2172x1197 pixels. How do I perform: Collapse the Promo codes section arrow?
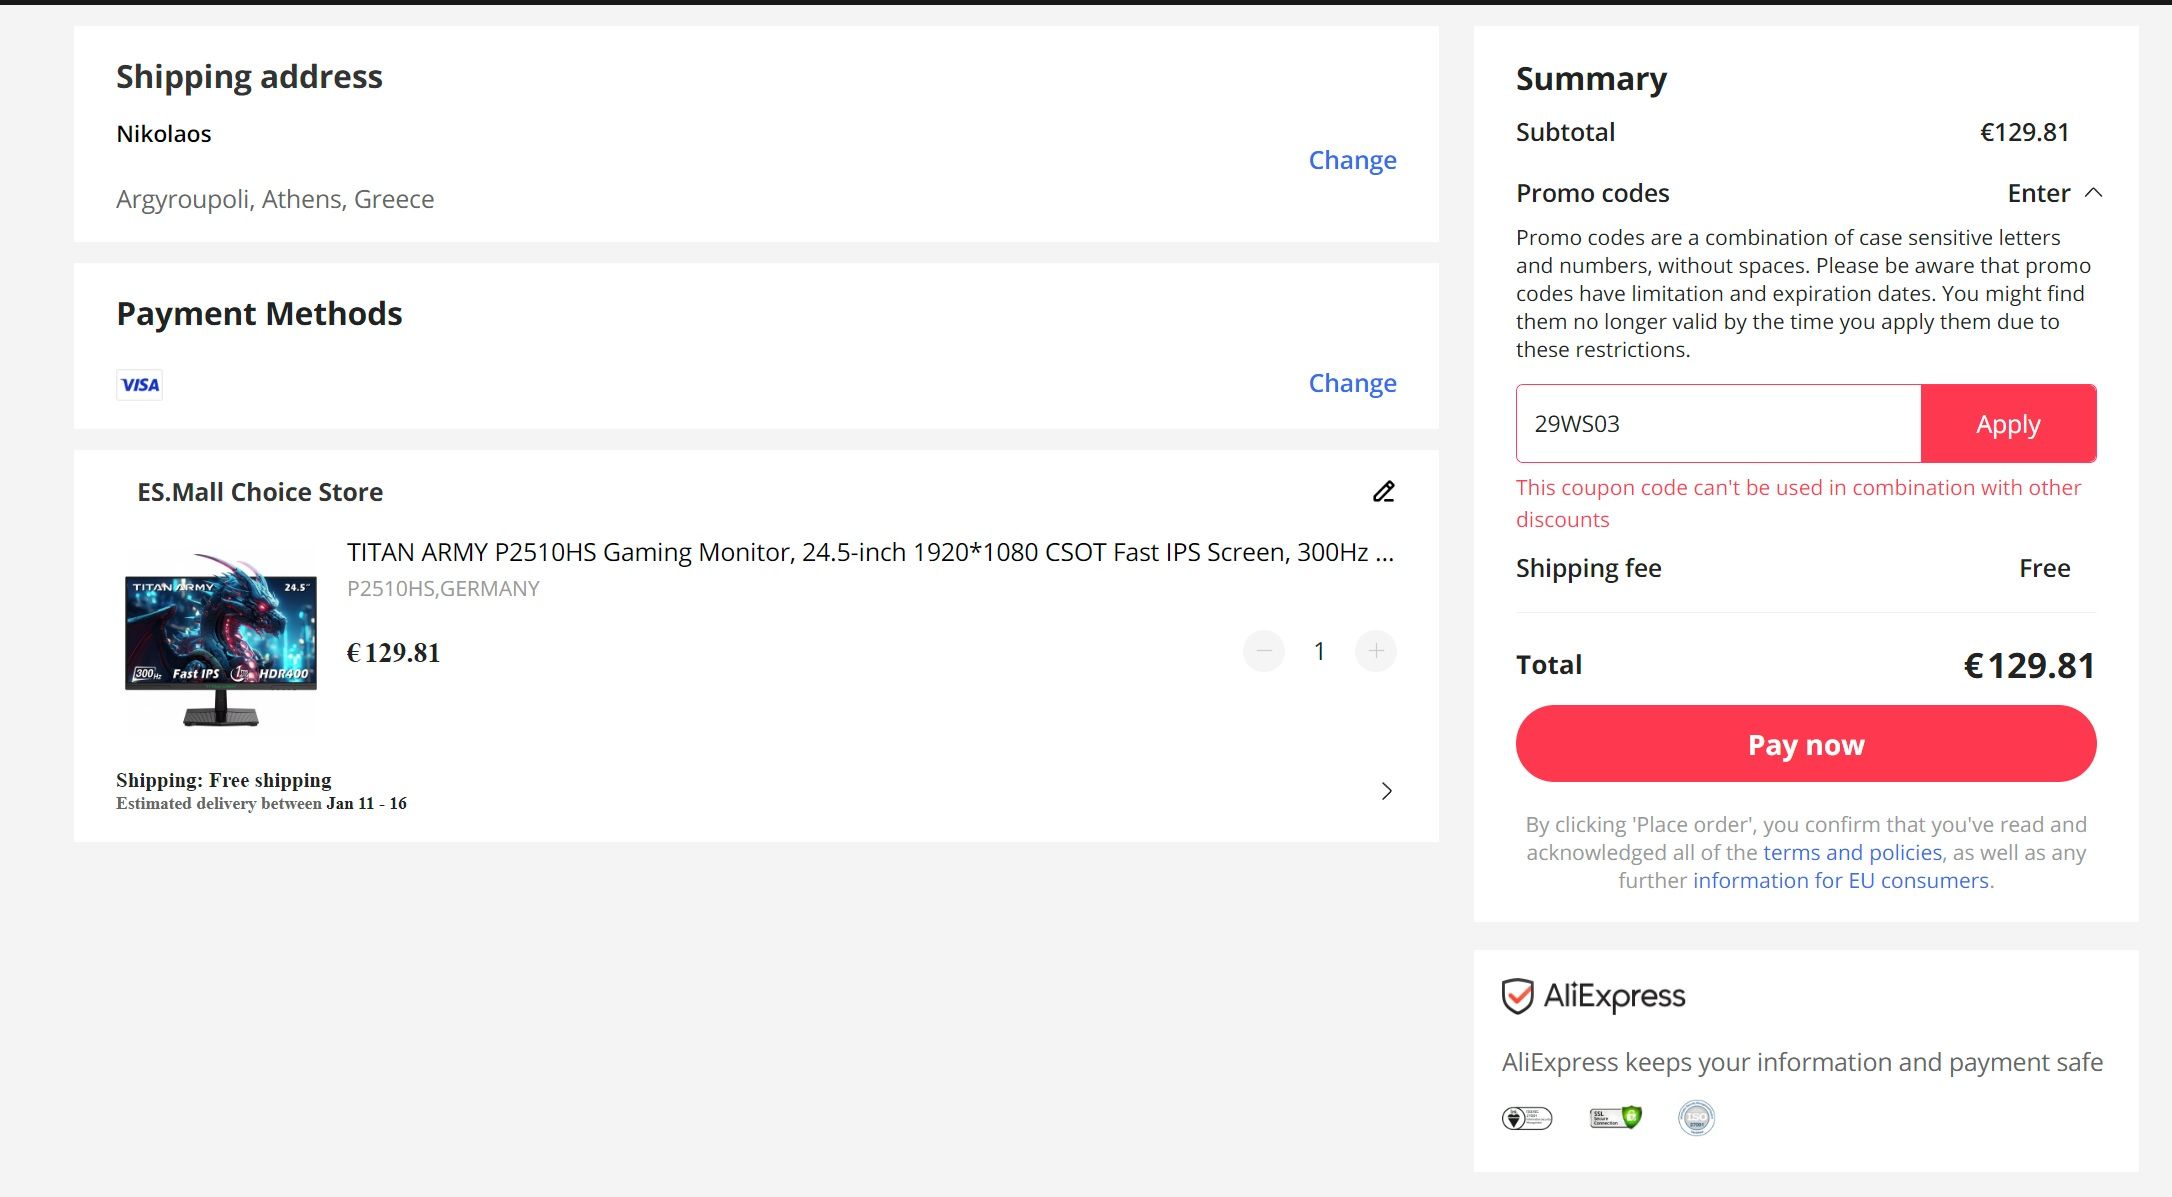point(2093,193)
